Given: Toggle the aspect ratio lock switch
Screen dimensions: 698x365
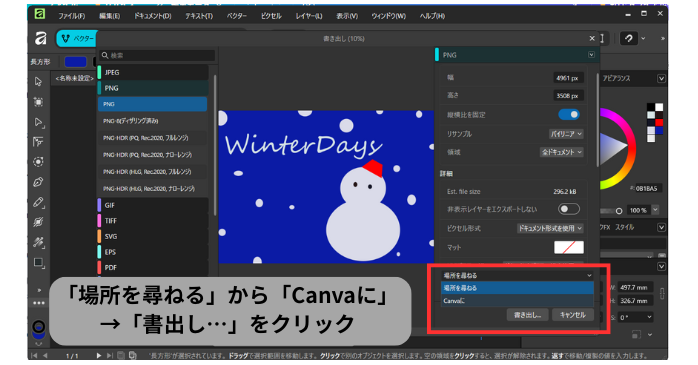Looking at the screenshot, I should click(x=568, y=114).
